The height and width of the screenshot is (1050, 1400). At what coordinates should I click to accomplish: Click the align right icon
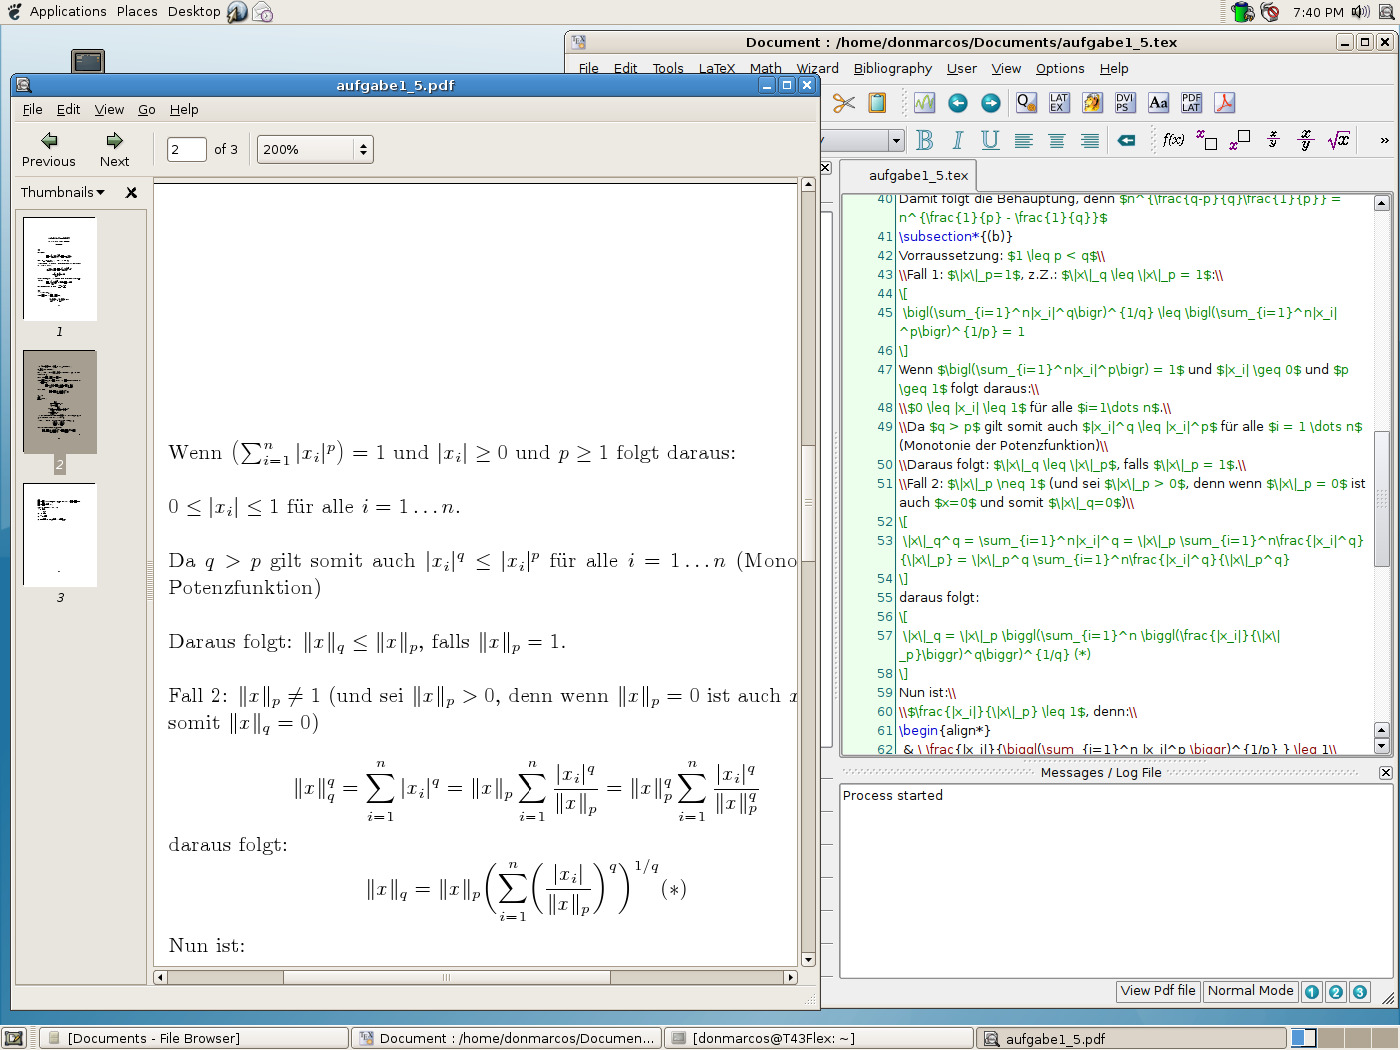(1090, 141)
